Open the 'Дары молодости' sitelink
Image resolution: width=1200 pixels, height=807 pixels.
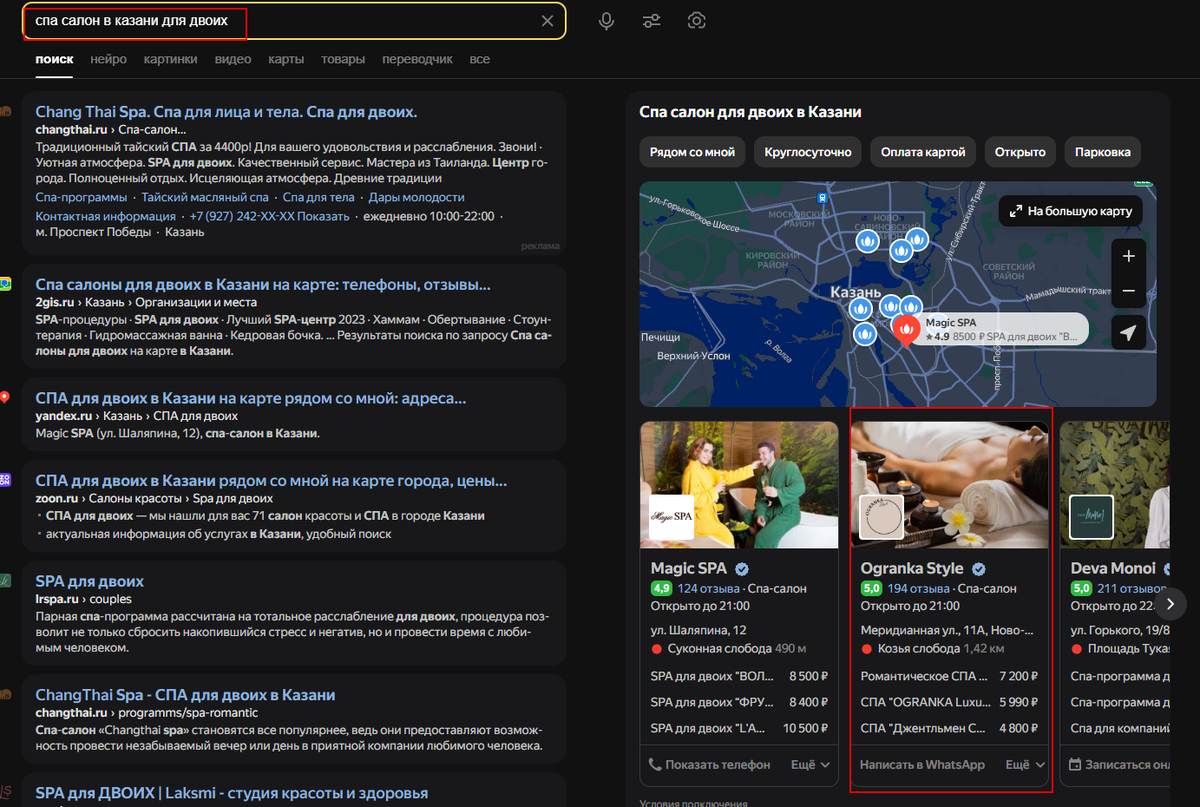417,198
